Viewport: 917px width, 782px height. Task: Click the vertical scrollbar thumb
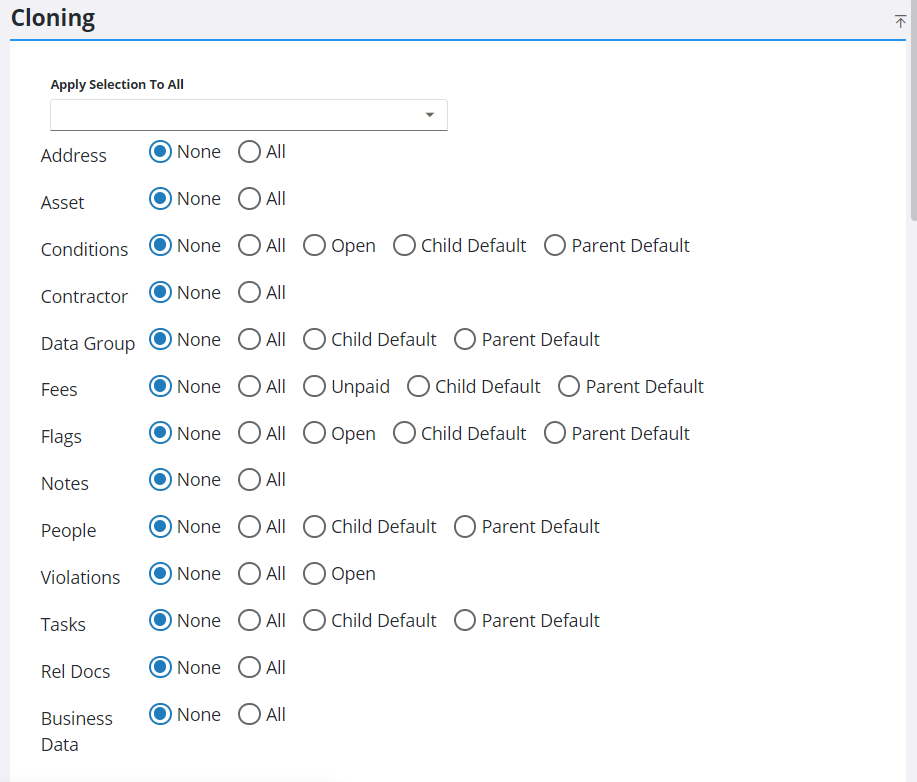click(910, 110)
